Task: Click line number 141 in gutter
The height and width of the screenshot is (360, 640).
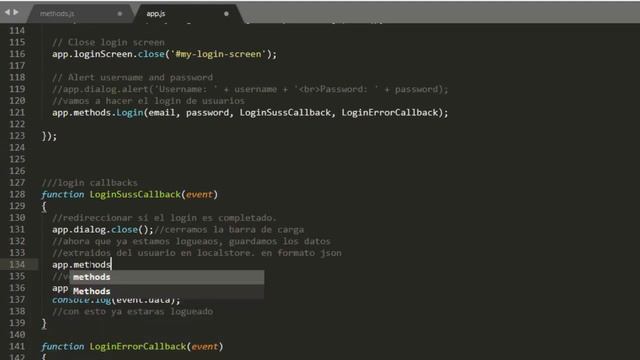Action: [17, 347]
